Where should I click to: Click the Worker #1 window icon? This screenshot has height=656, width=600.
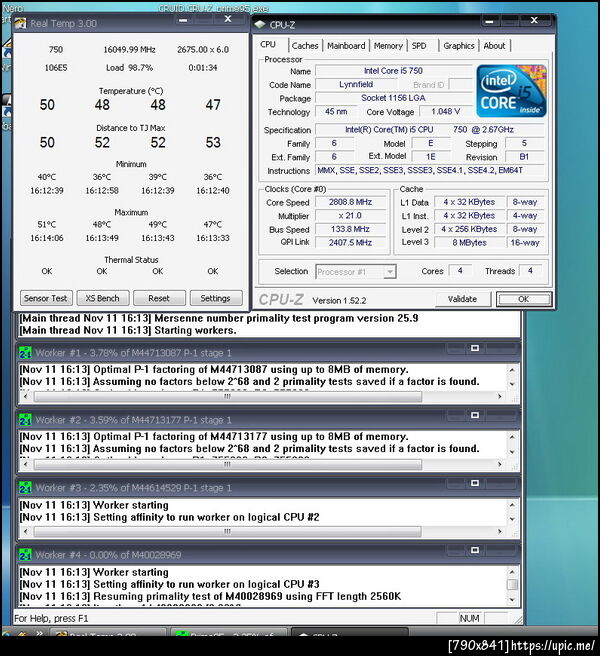(x=25, y=353)
